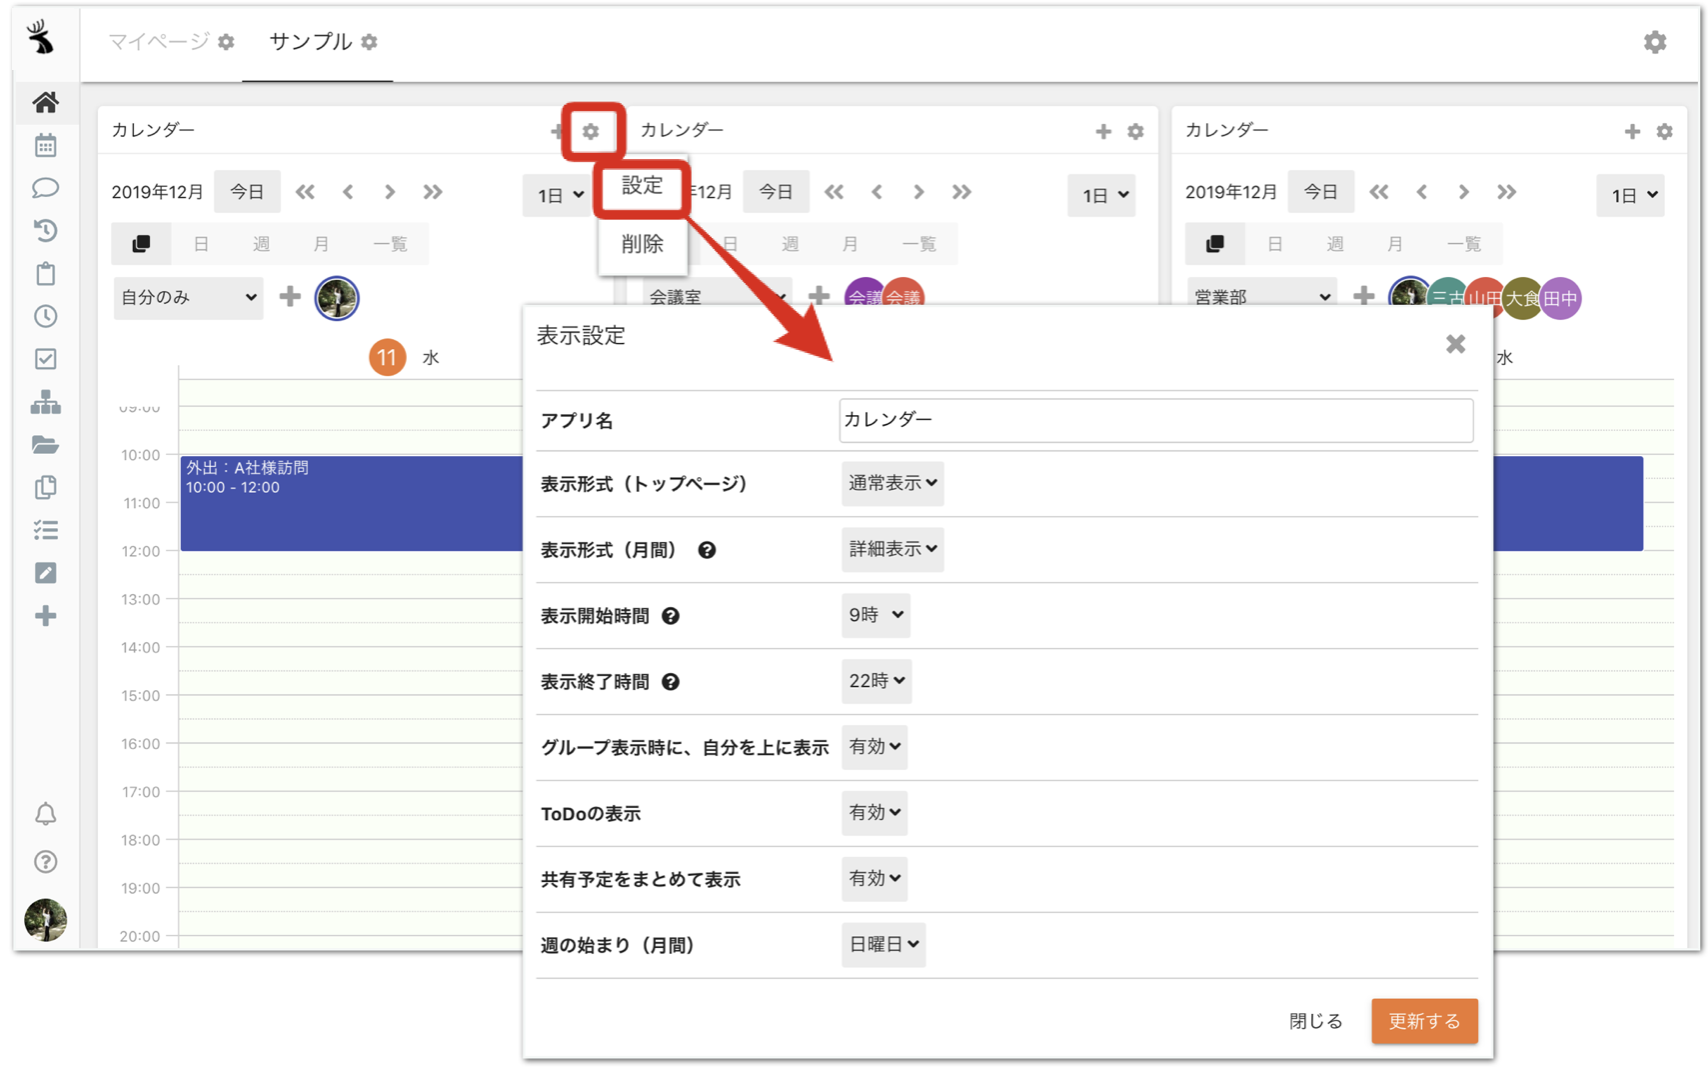Viewport: 1708px width, 1070px height.
Task: Click the アプリ名 input field
Action: pos(1156,420)
